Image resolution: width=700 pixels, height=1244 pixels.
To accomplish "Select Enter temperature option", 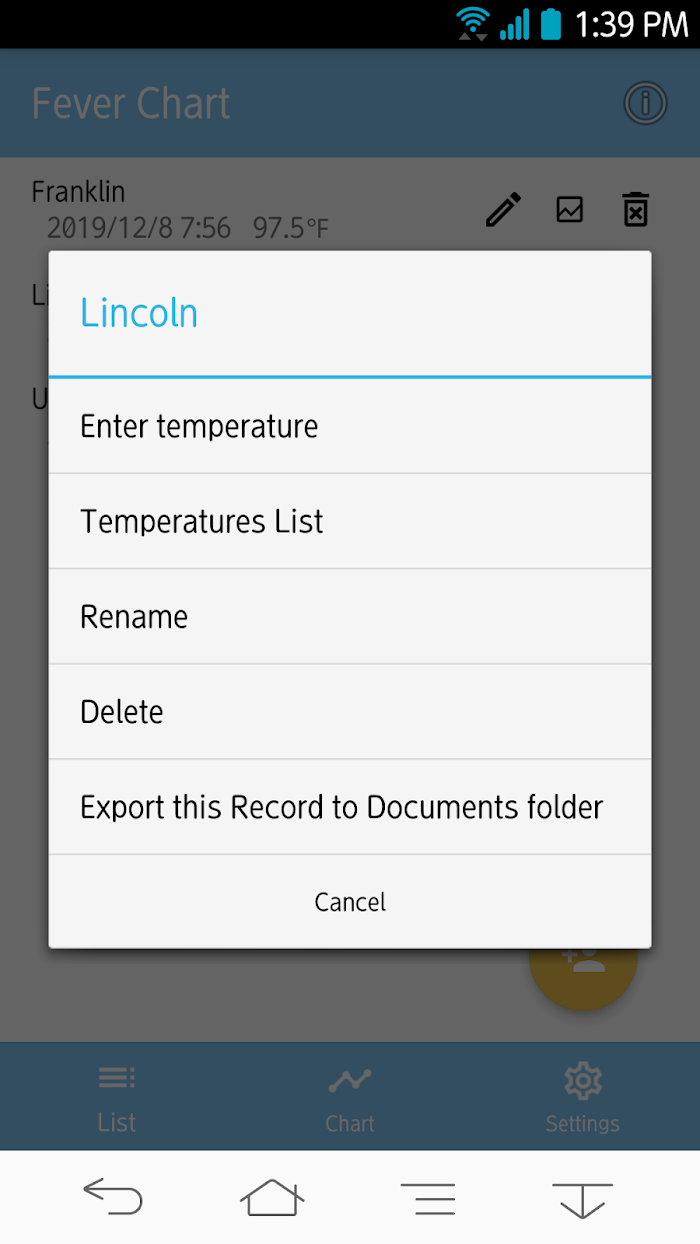I will tap(350, 427).
